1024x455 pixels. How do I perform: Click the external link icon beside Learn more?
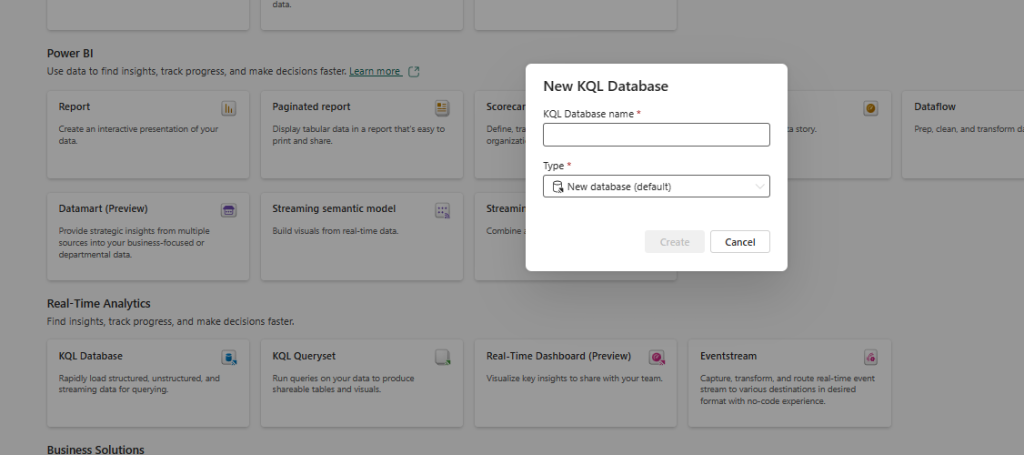(413, 72)
